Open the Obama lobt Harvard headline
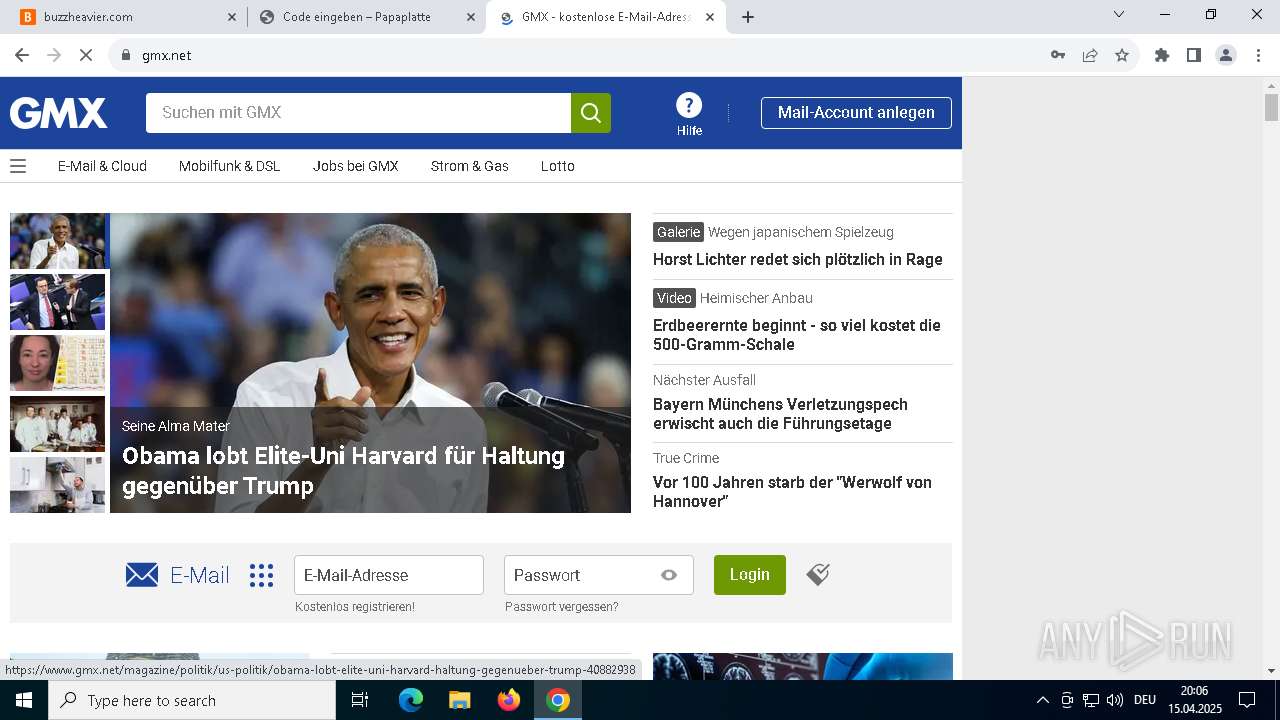 click(x=343, y=471)
